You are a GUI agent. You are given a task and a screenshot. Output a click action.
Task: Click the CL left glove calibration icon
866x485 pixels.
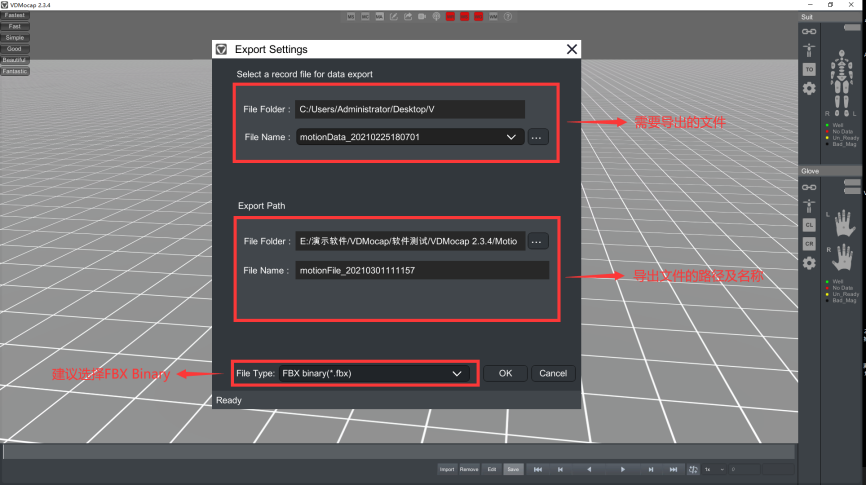(809, 225)
